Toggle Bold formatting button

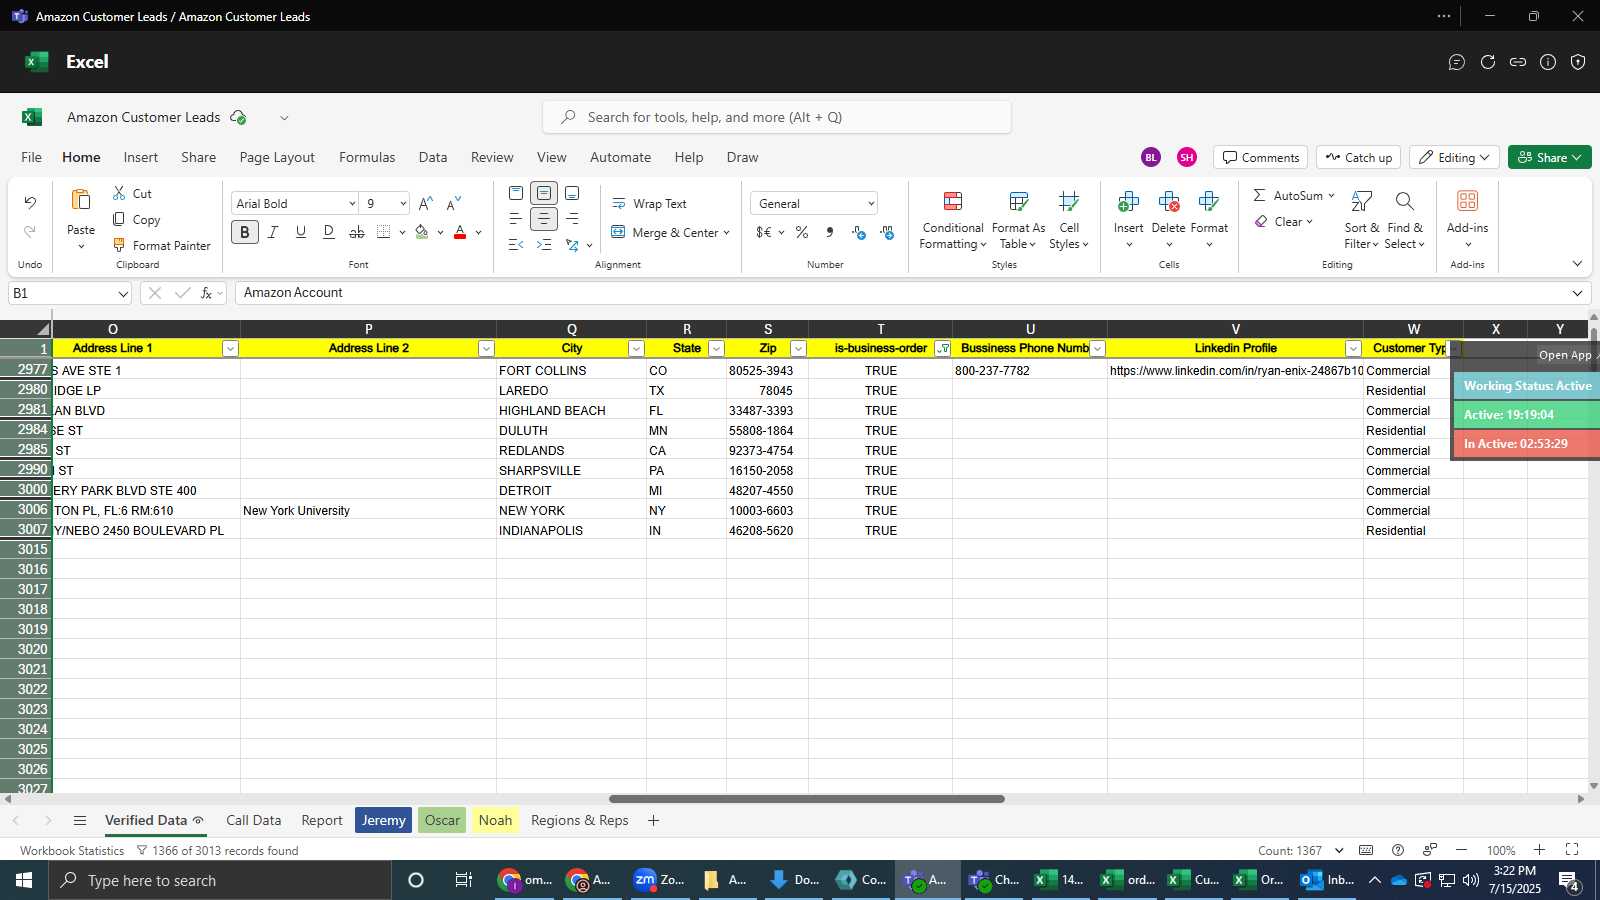(x=244, y=232)
